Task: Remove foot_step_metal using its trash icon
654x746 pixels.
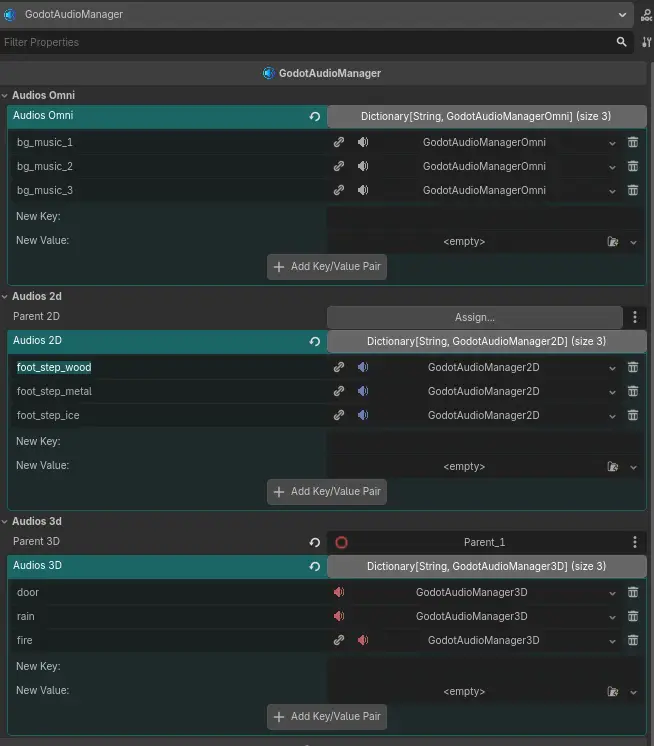Action: click(633, 391)
